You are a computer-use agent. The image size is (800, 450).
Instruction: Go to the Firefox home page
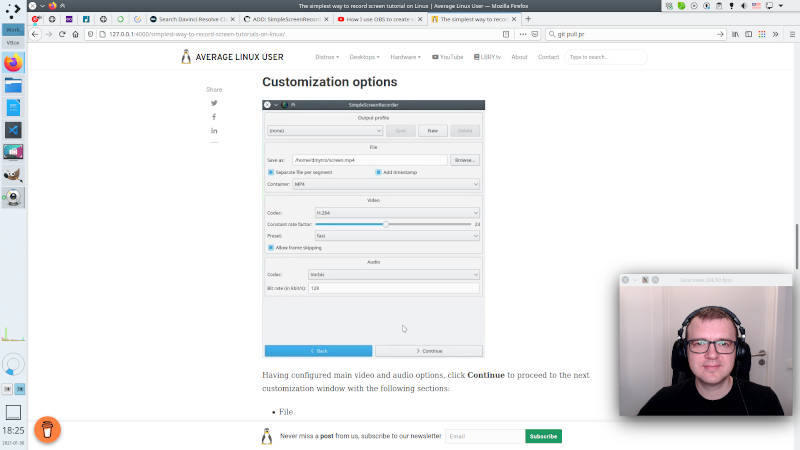pos(76,34)
